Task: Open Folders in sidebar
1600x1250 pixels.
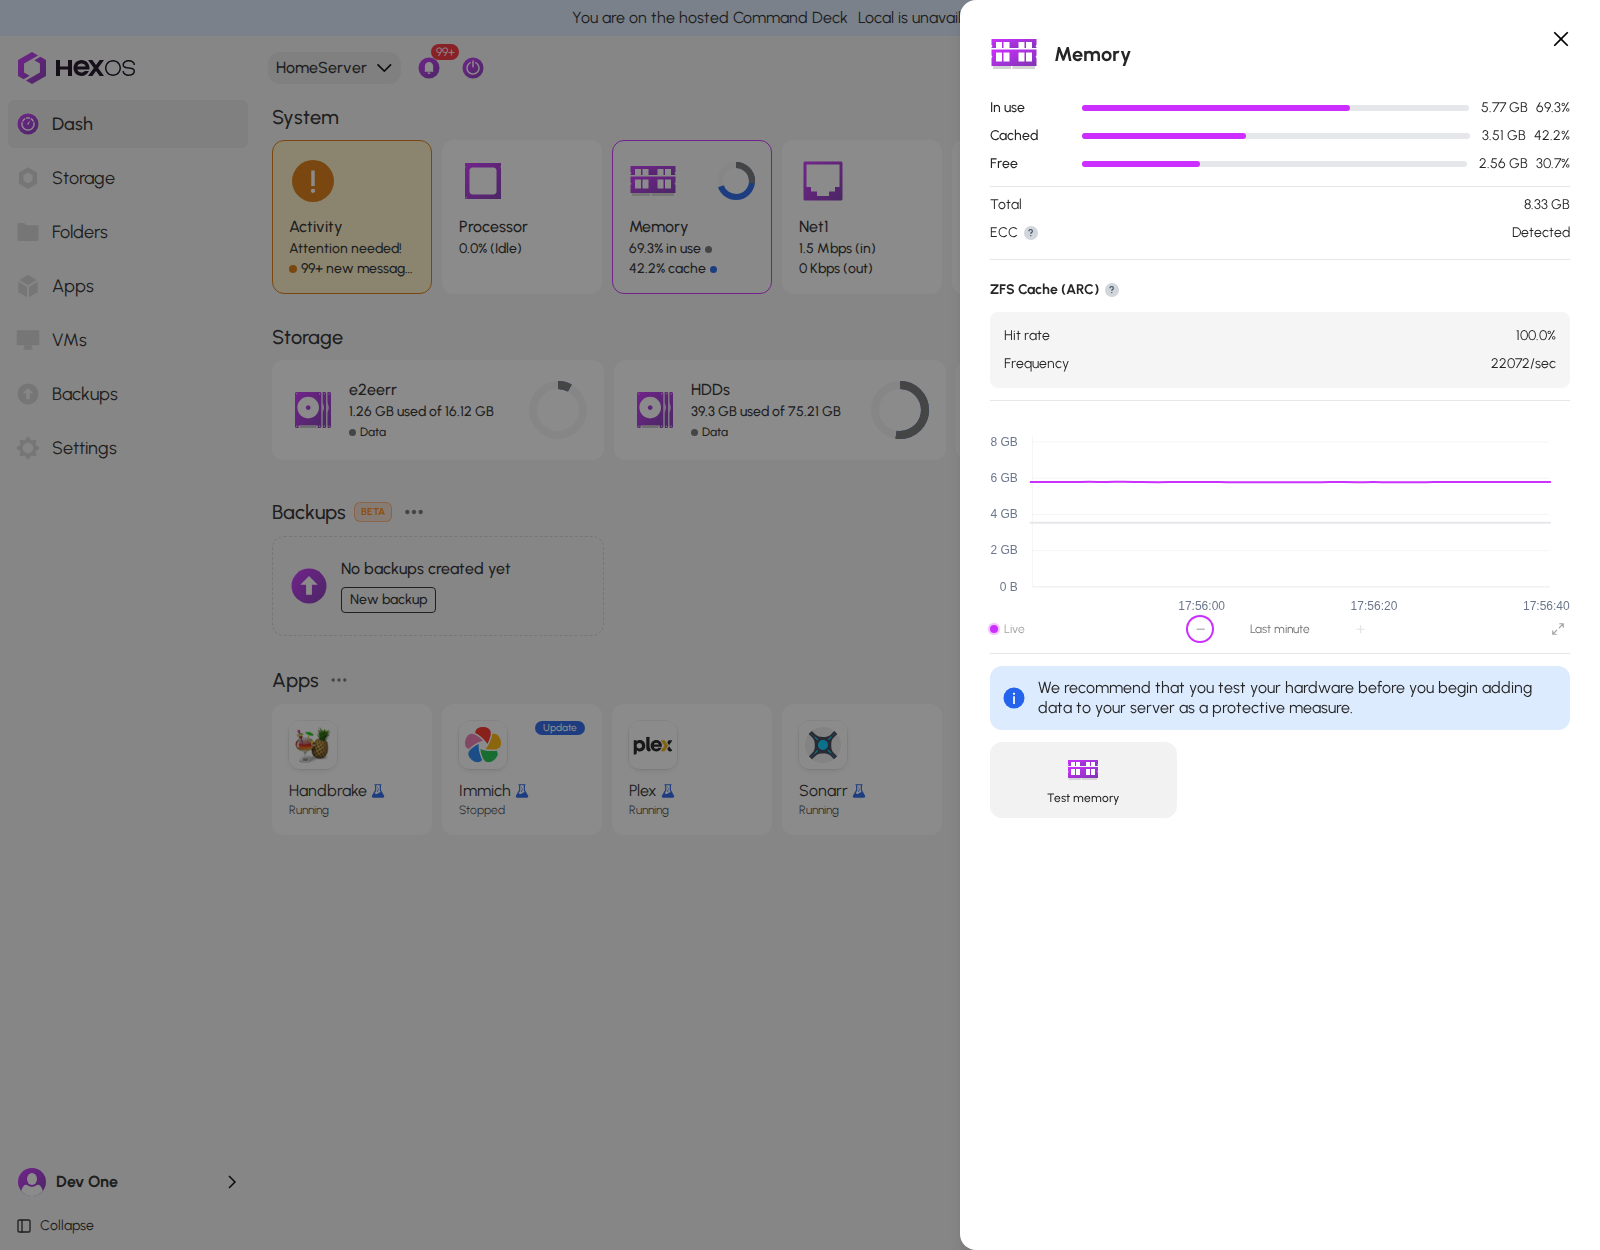Action: (x=128, y=232)
